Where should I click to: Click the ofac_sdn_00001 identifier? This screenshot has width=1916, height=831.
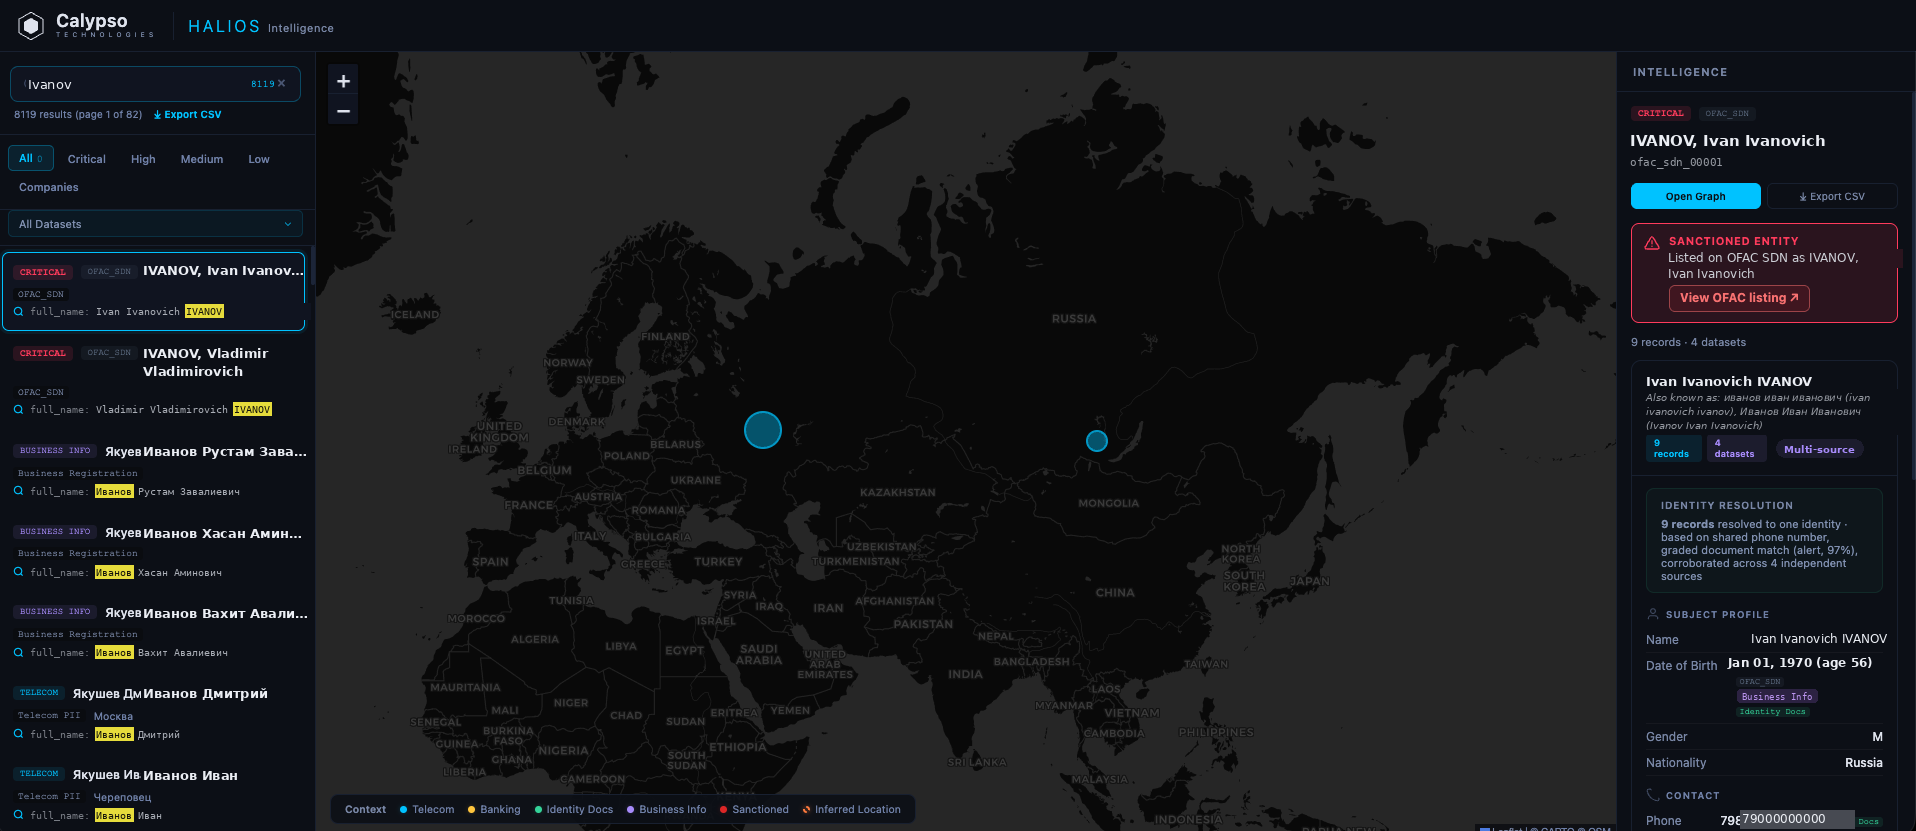[1676, 162]
